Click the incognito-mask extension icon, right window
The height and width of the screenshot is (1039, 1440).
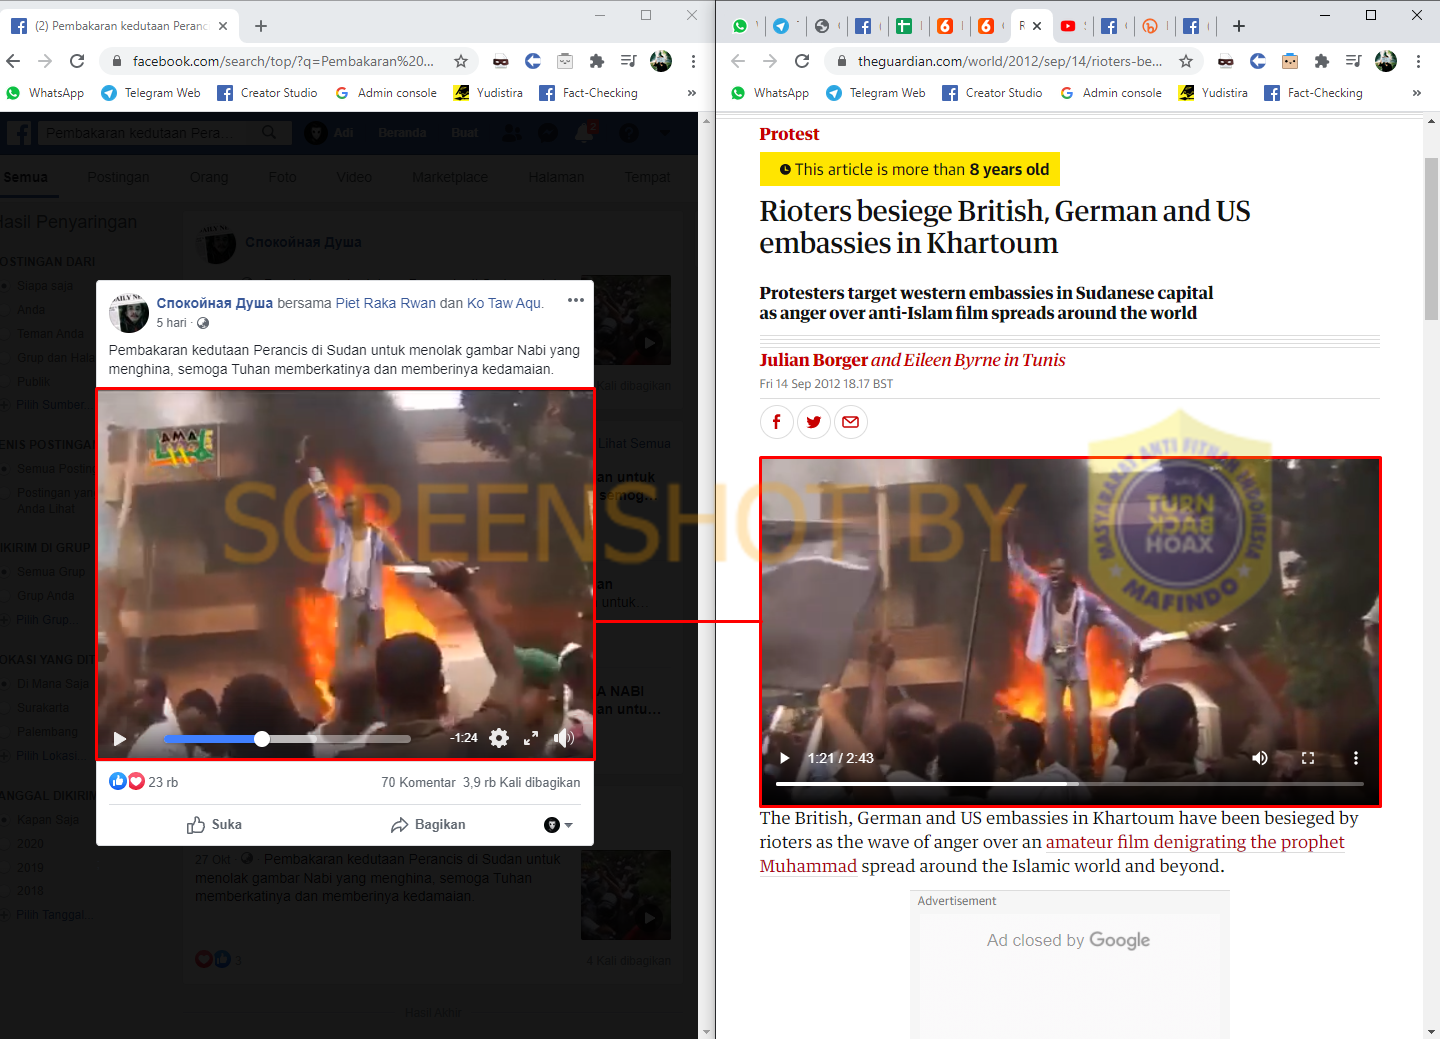(1226, 61)
